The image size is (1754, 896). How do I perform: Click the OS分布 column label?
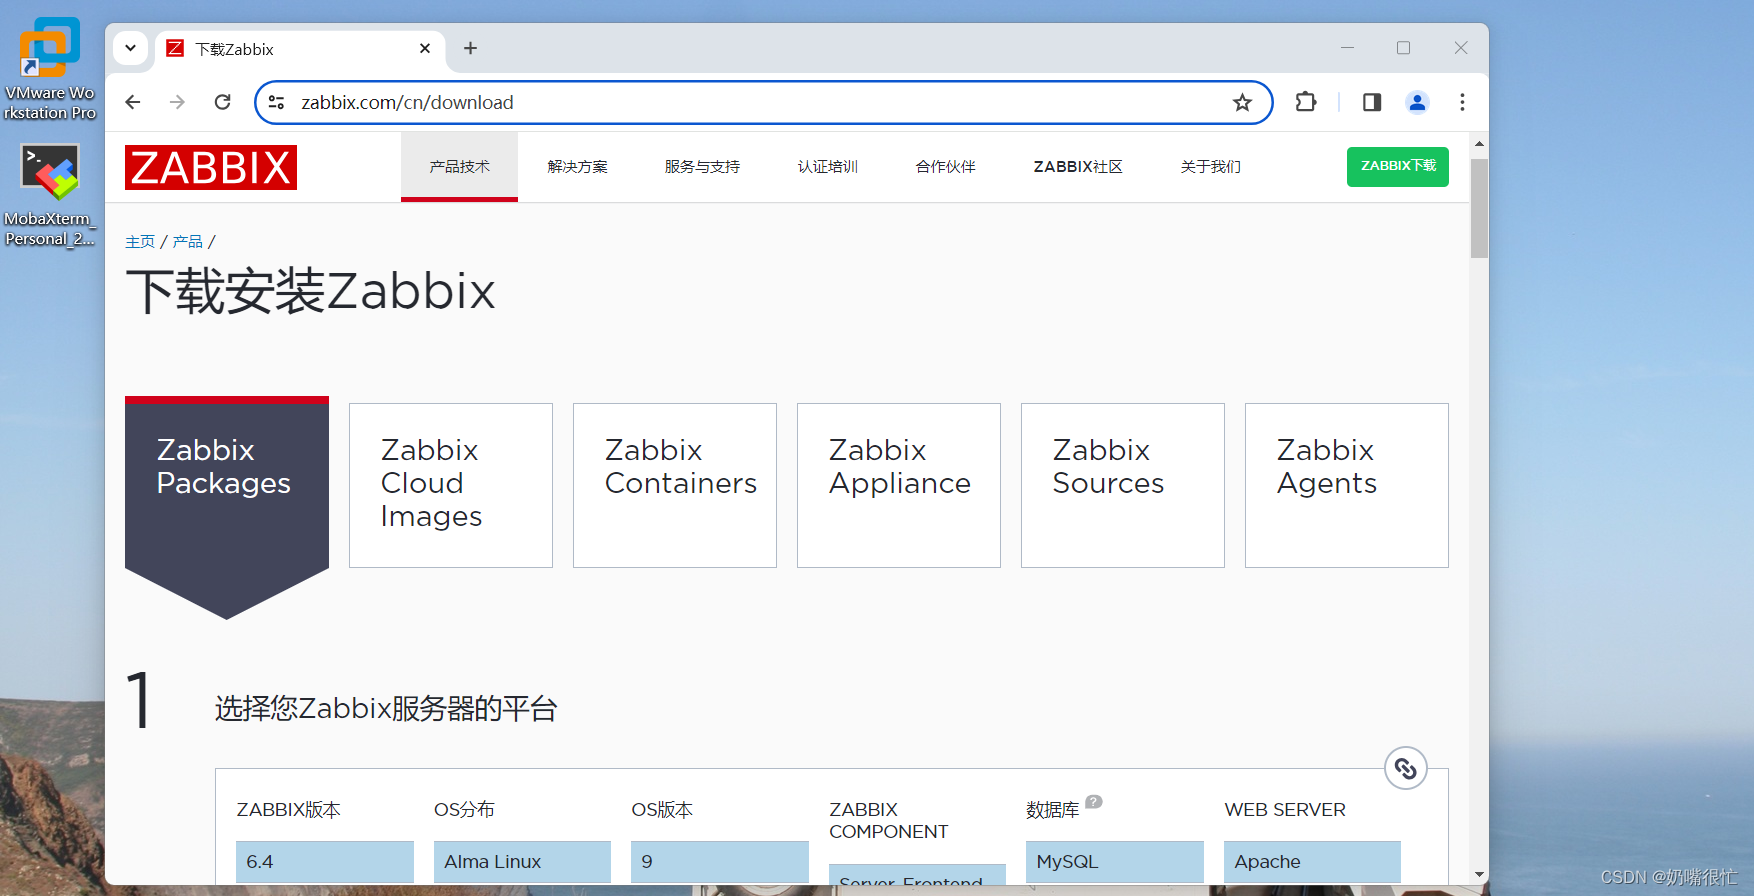pos(464,810)
